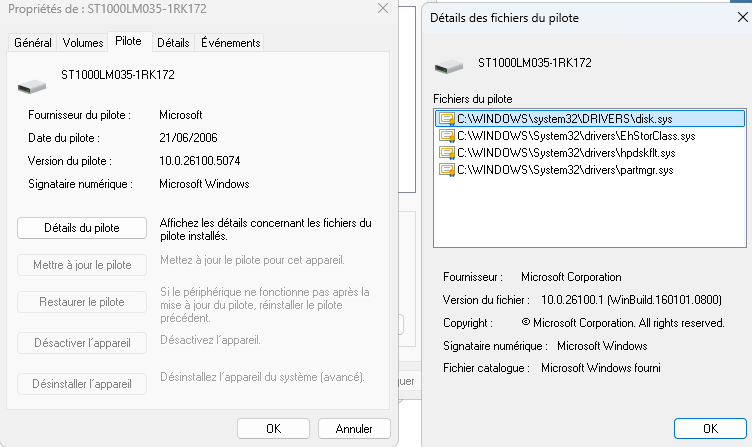Click OK in the Propriétés dialog
Image resolution: width=752 pixels, height=447 pixels.
273,428
